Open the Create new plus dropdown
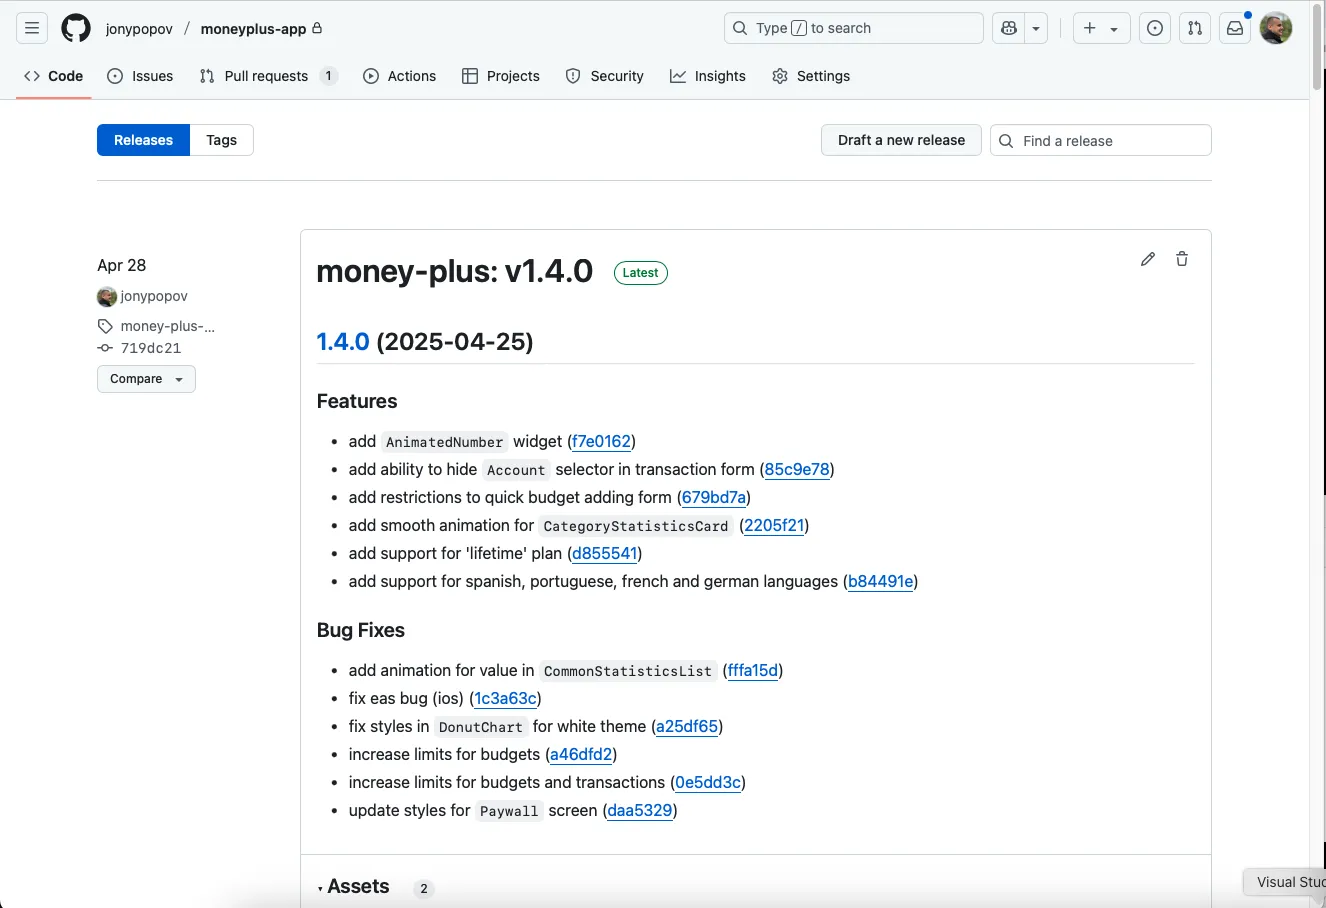The width and height of the screenshot is (1326, 908). (1101, 28)
